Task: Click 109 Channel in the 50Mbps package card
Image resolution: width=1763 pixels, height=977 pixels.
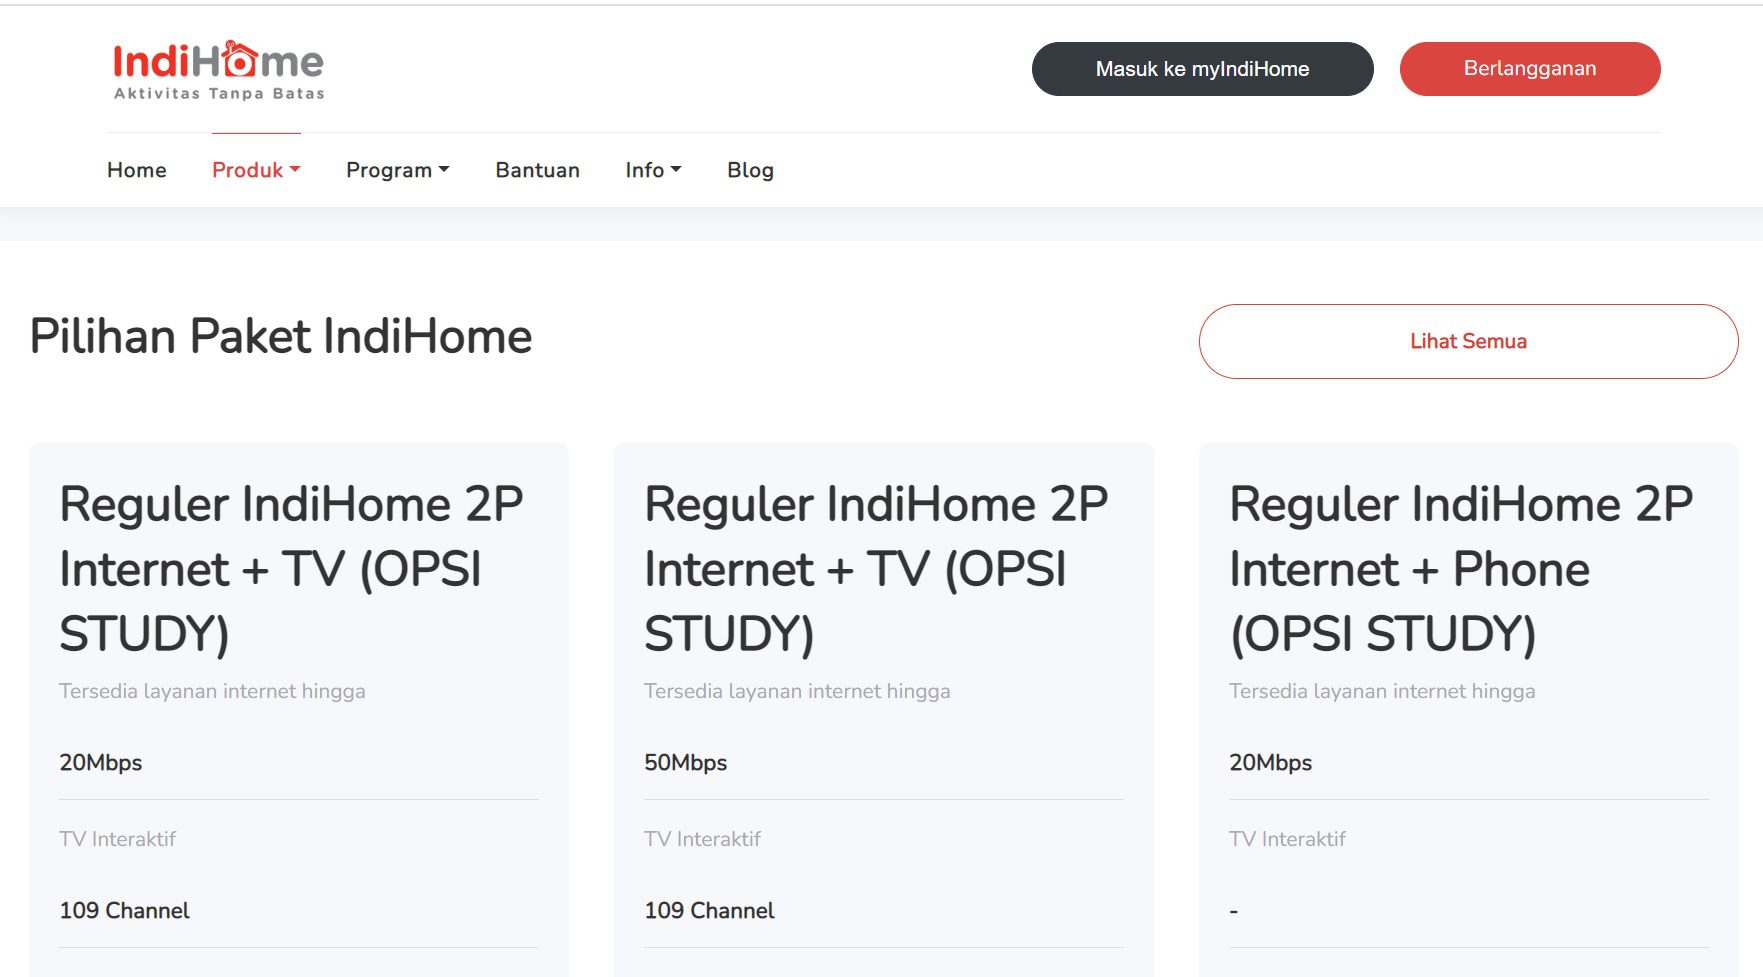Action: 709,910
